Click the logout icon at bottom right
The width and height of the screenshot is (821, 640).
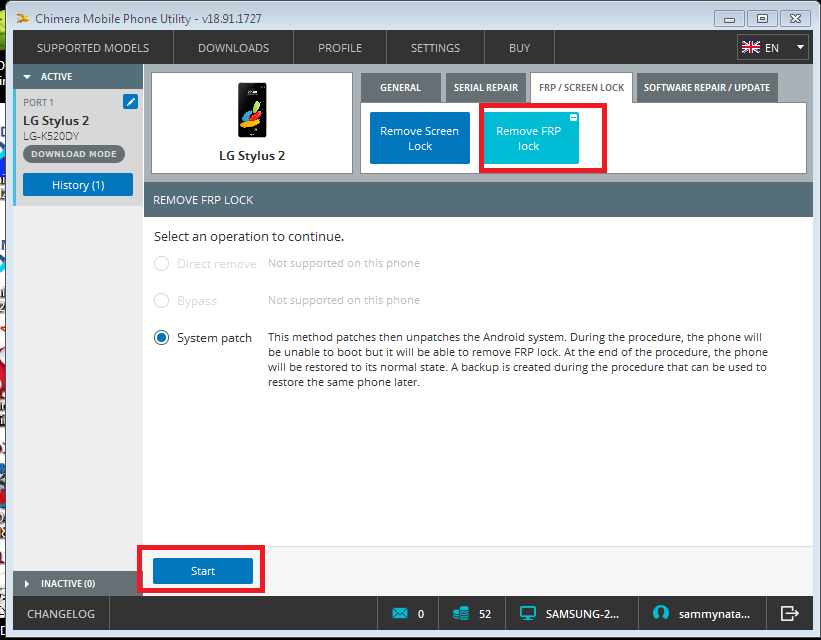click(790, 613)
